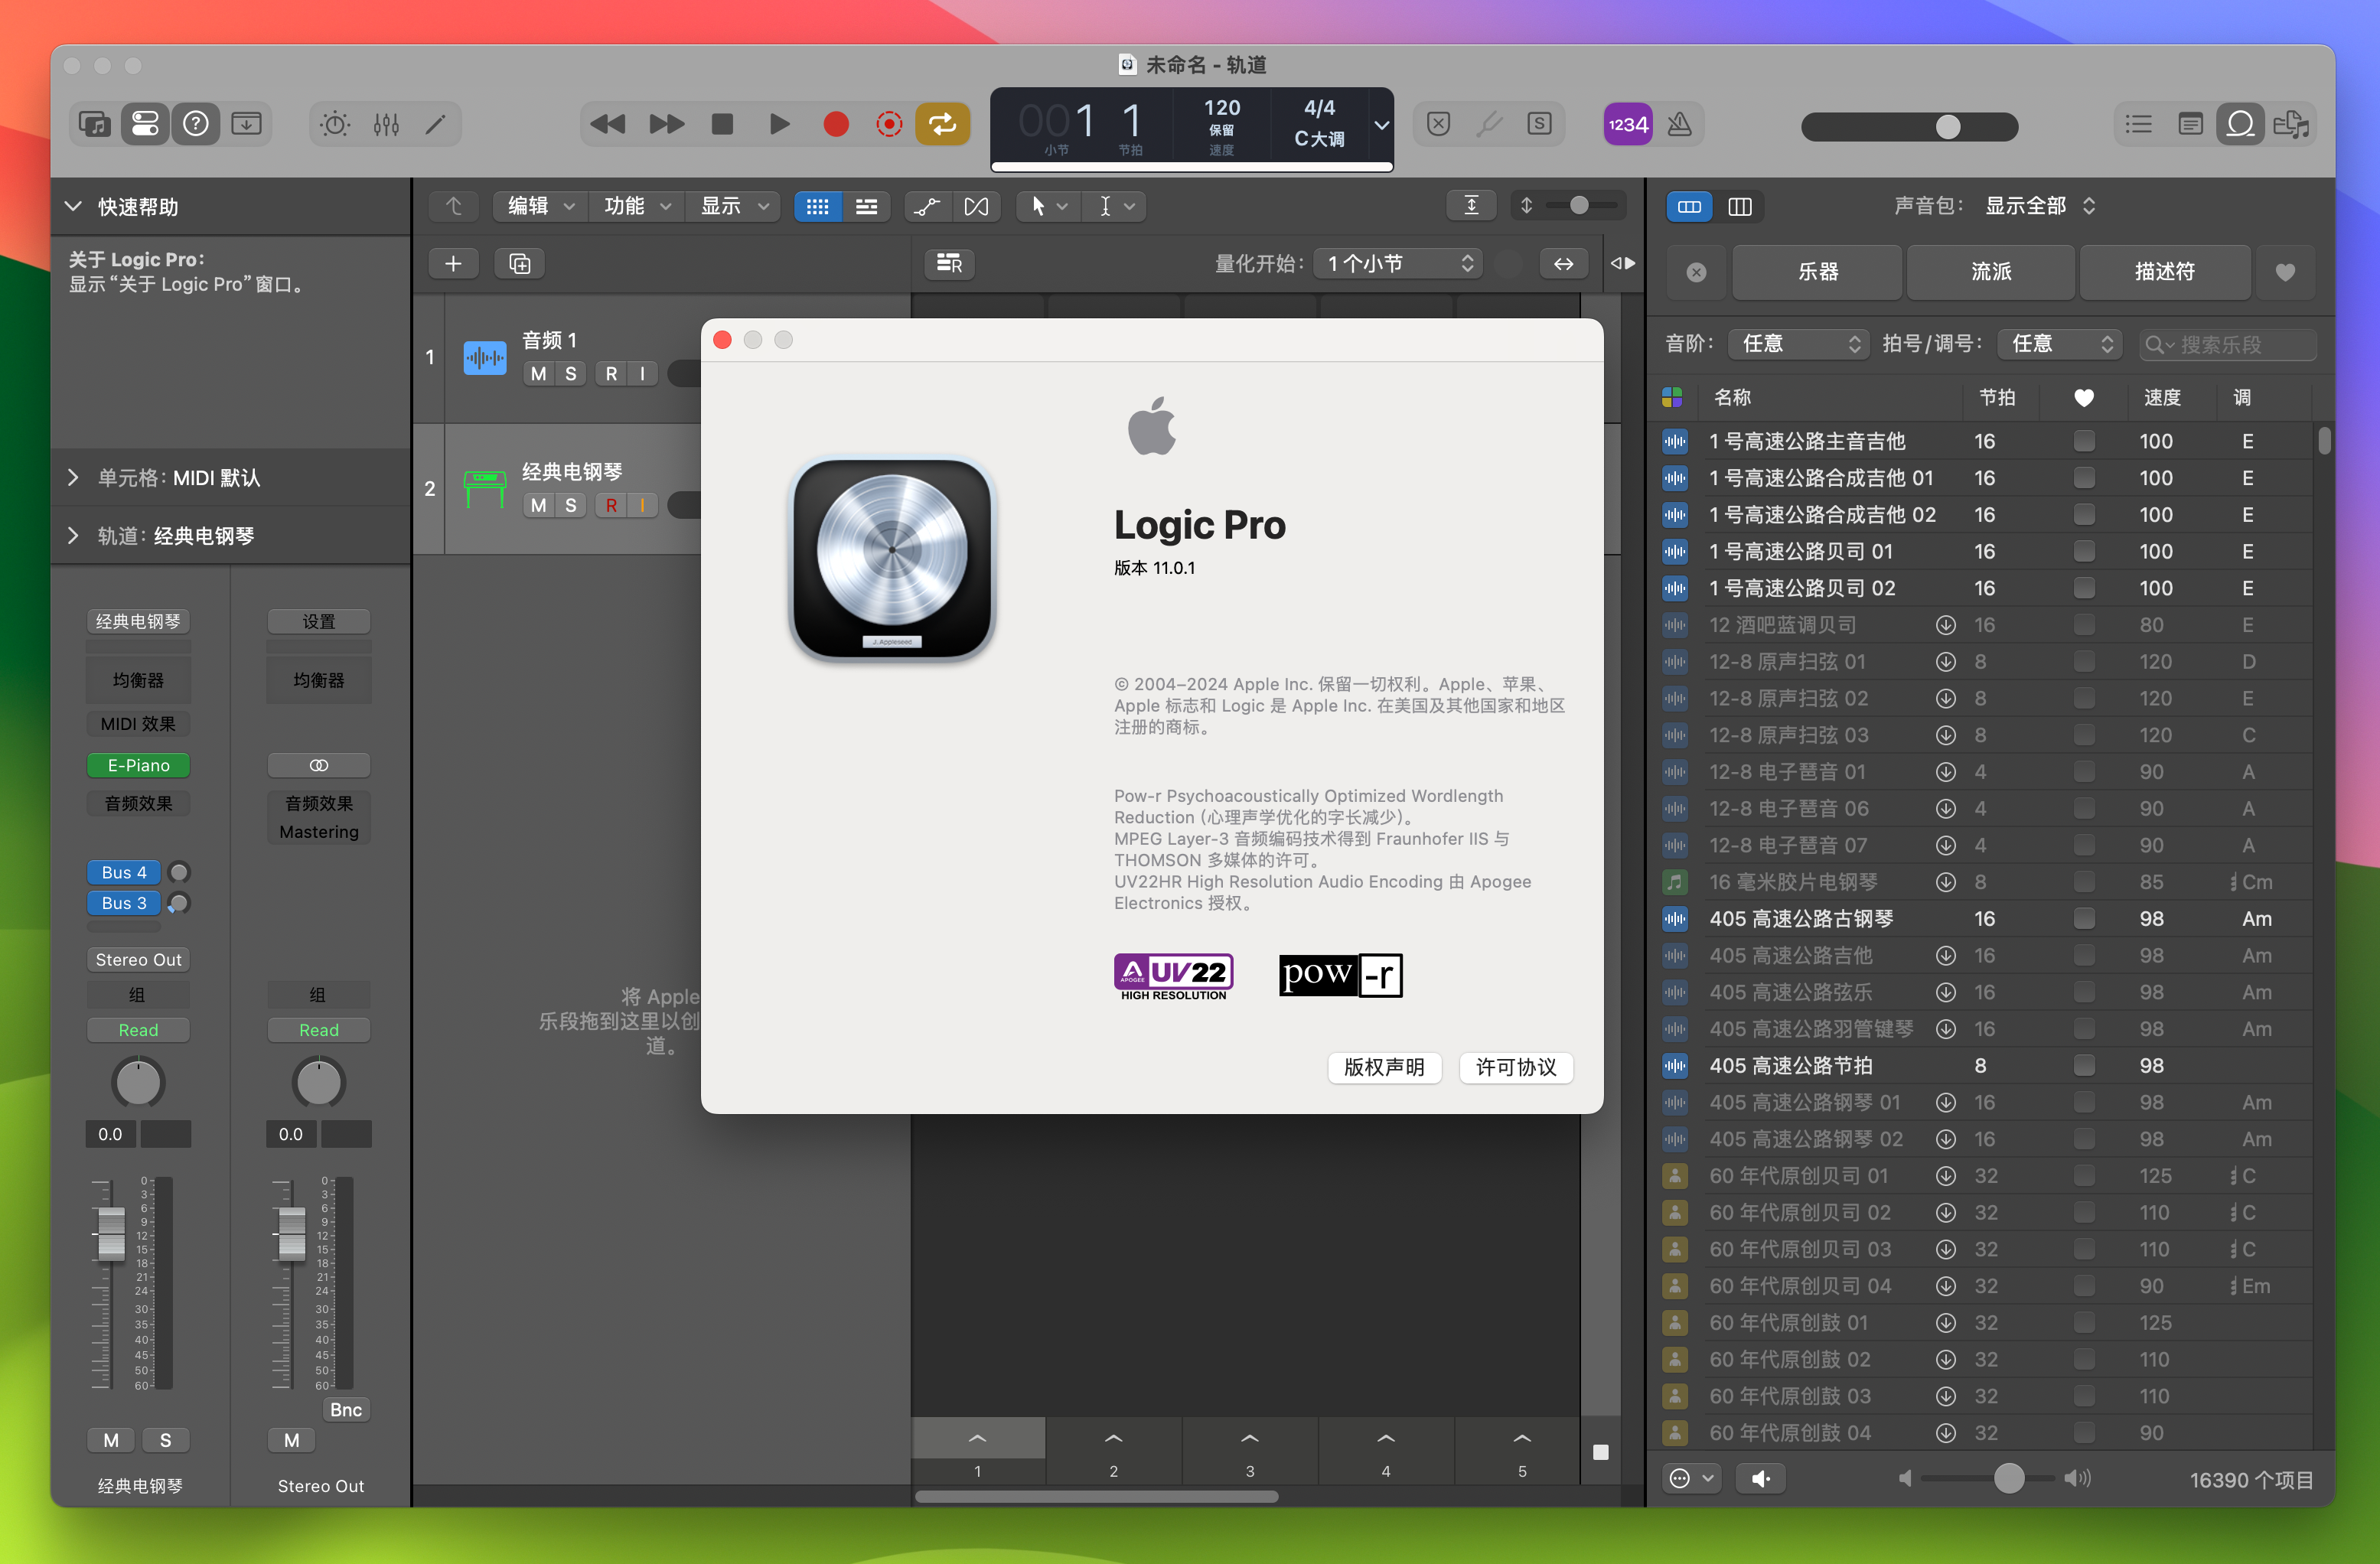Viewport: 2380px width, 1564px height.
Task: Open the Library panel icon
Action: click(95, 124)
